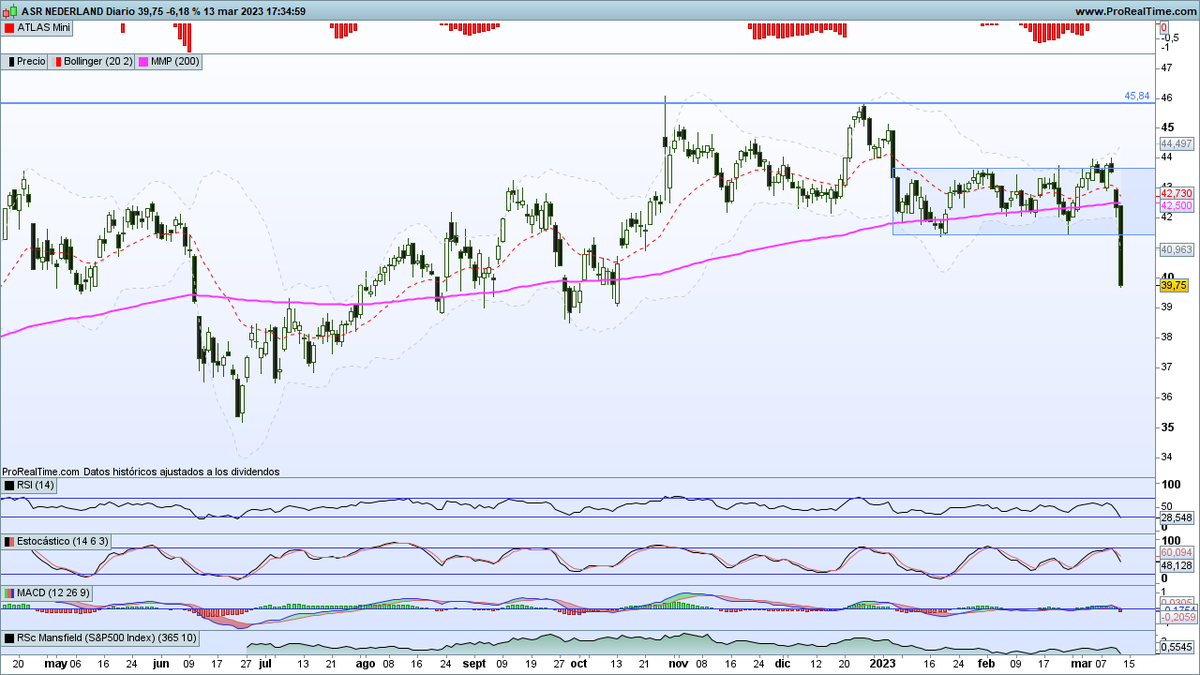Click the 'oct' label on date axis
This screenshot has width=1200, height=675.
pos(580,662)
